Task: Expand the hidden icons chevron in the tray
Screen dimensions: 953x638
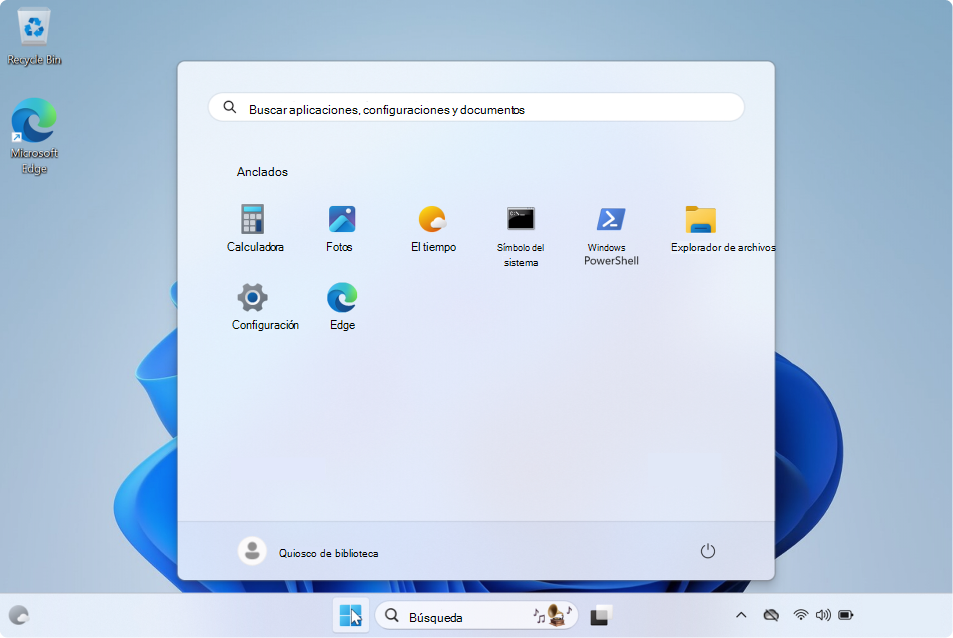Action: point(741,615)
